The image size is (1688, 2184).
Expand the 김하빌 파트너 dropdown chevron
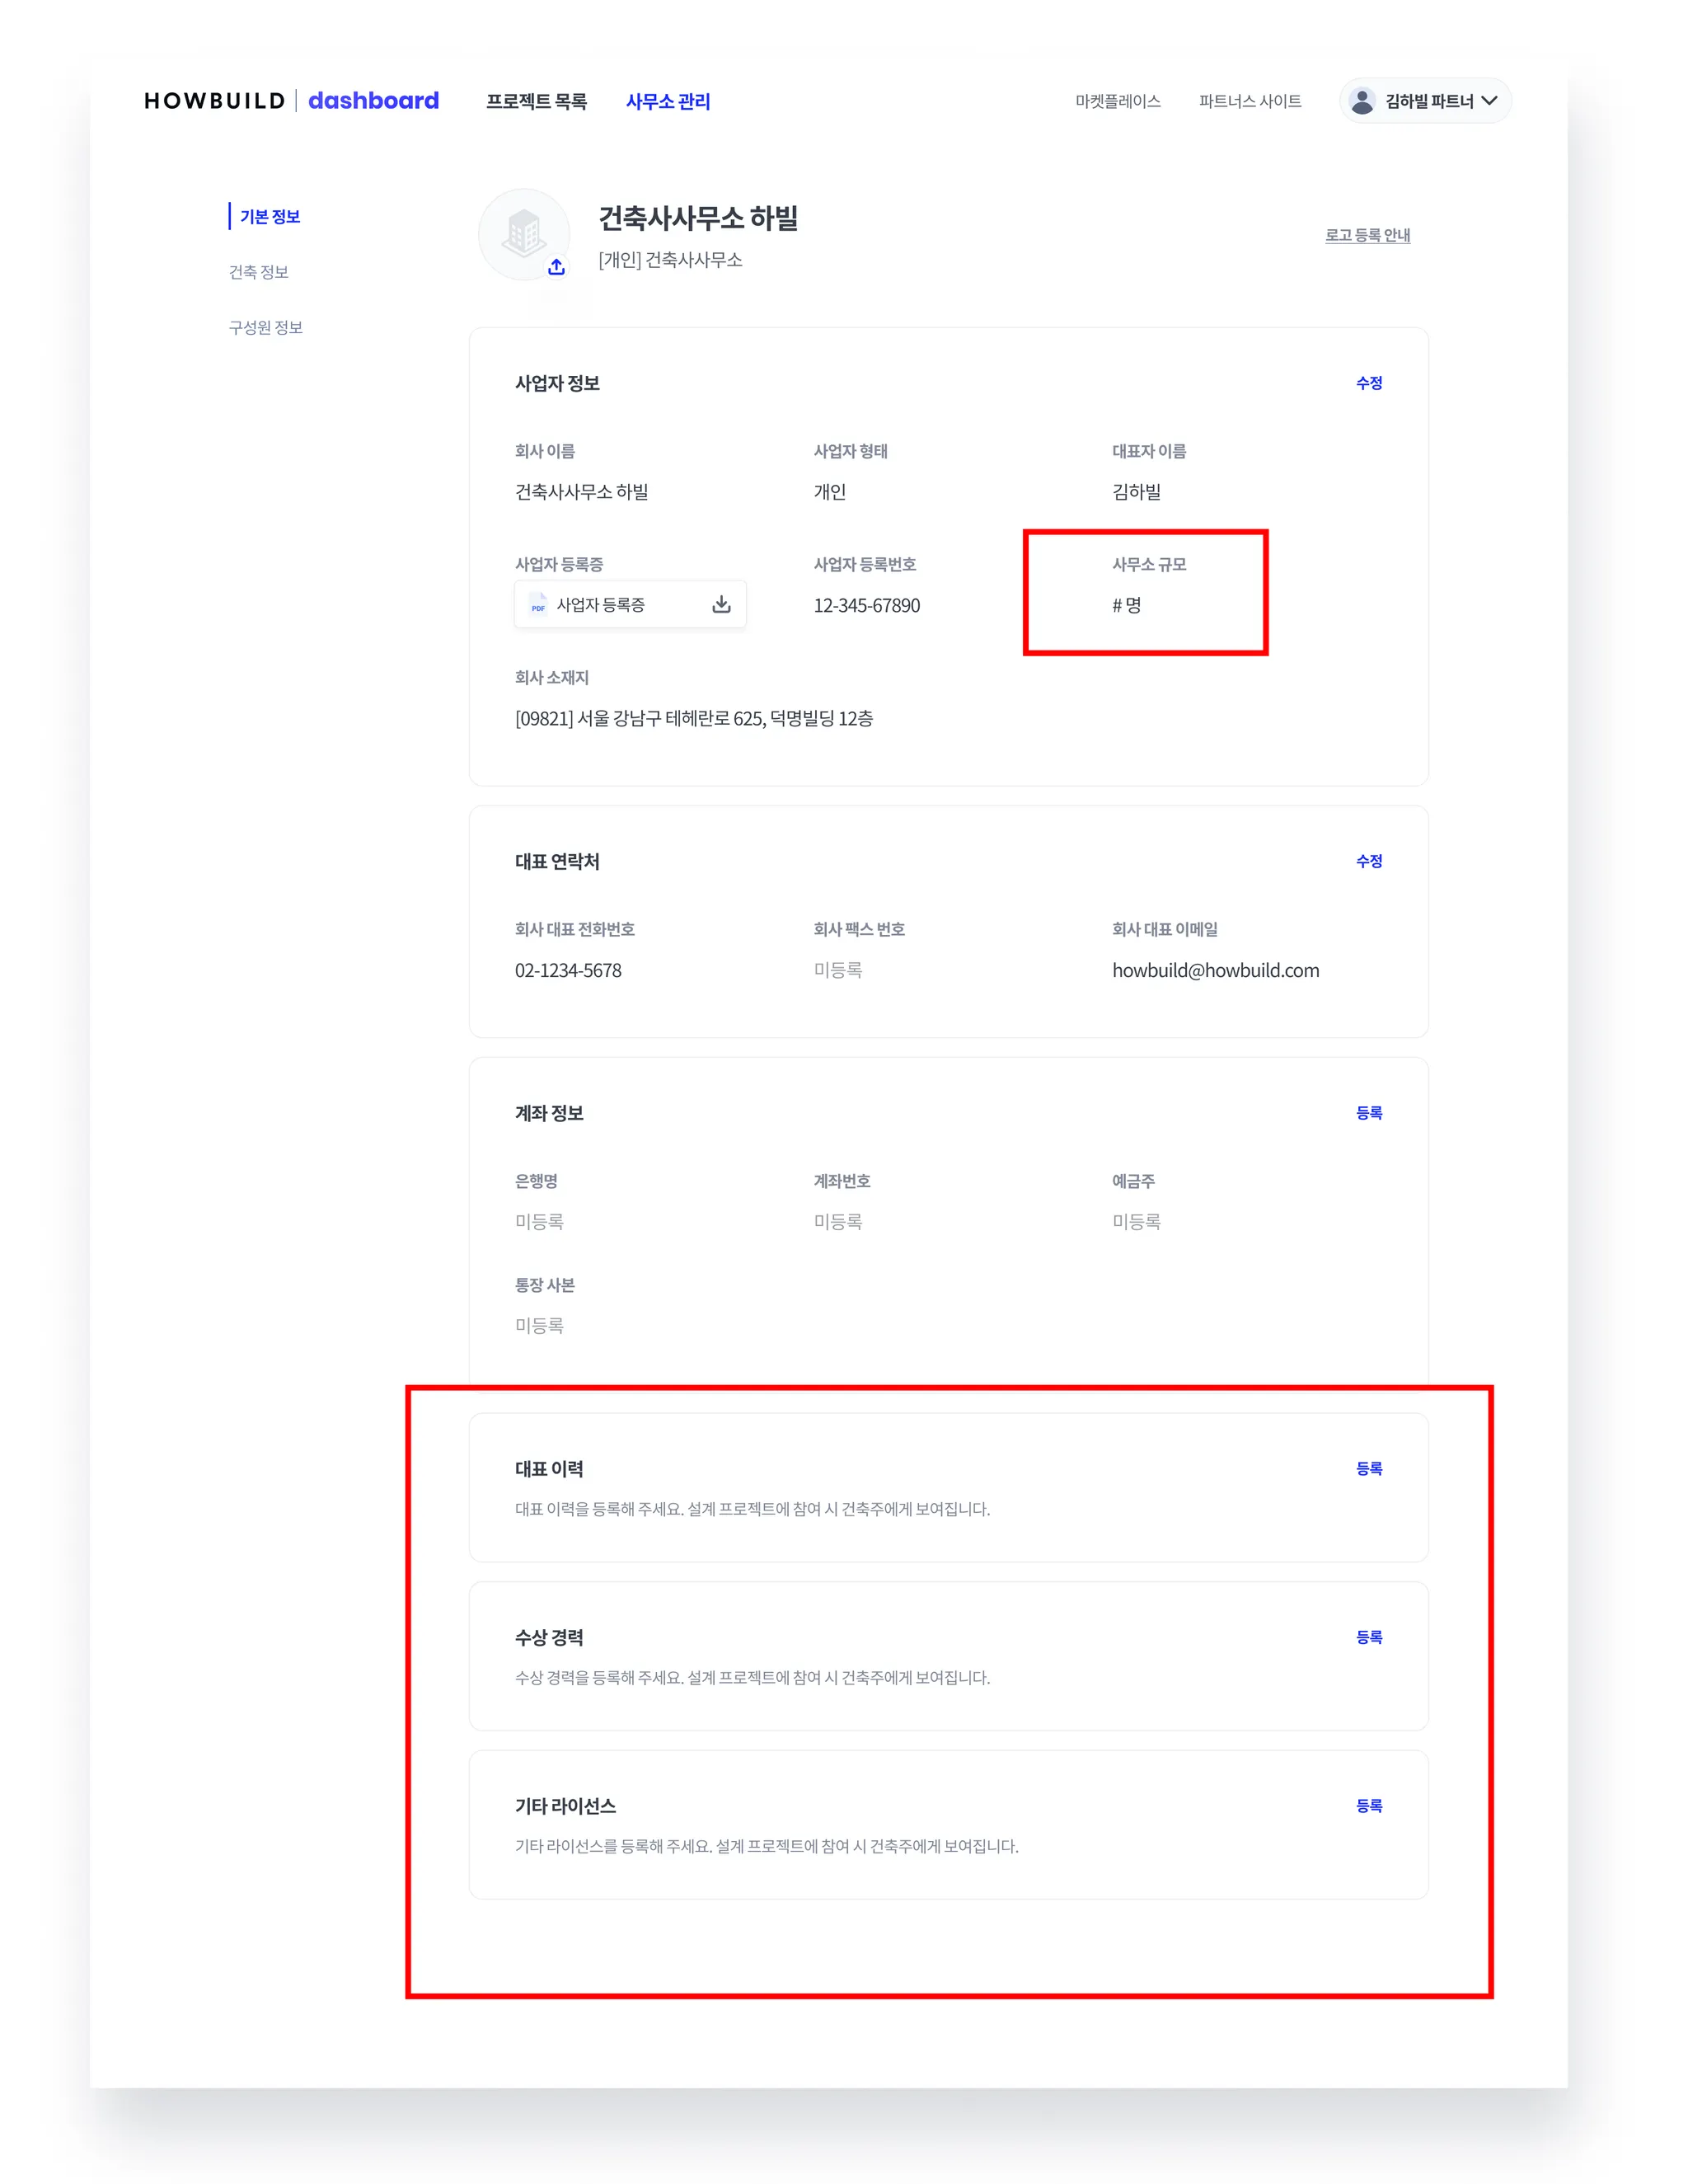1489,101
